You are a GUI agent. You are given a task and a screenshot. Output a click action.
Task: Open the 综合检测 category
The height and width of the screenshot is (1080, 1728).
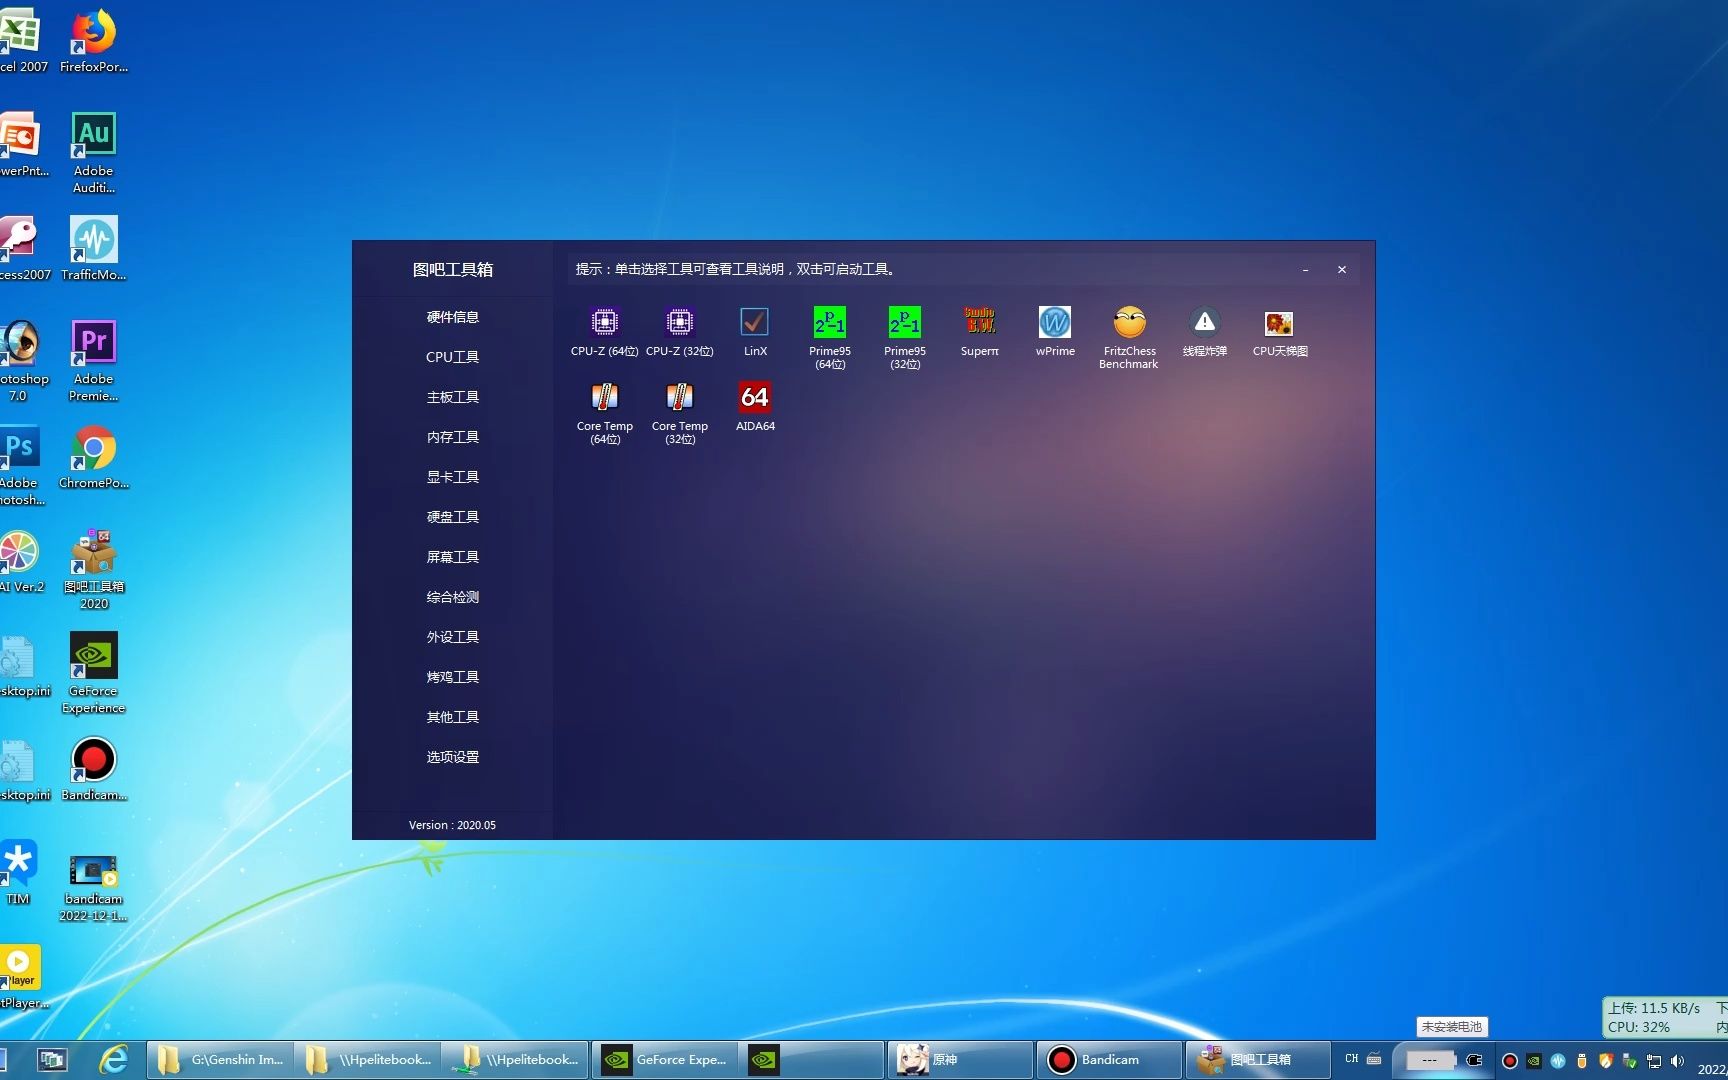click(x=452, y=597)
